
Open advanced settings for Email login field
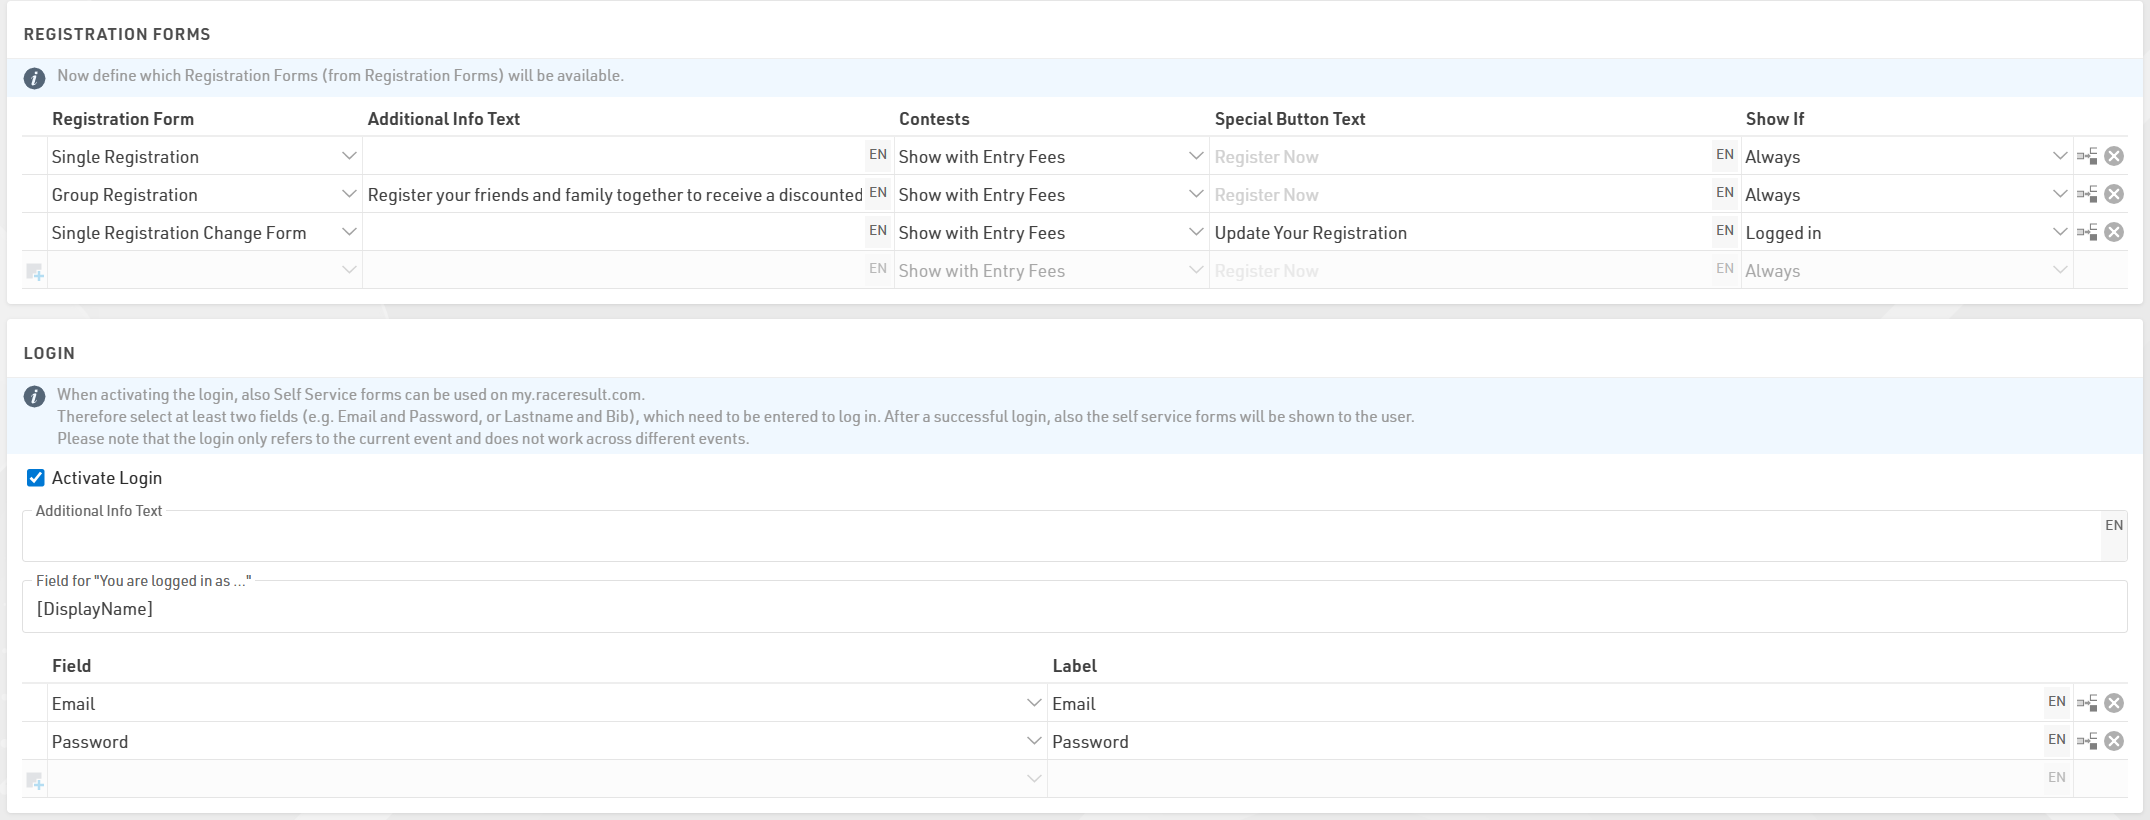pyautogui.click(x=2087, y=703)
